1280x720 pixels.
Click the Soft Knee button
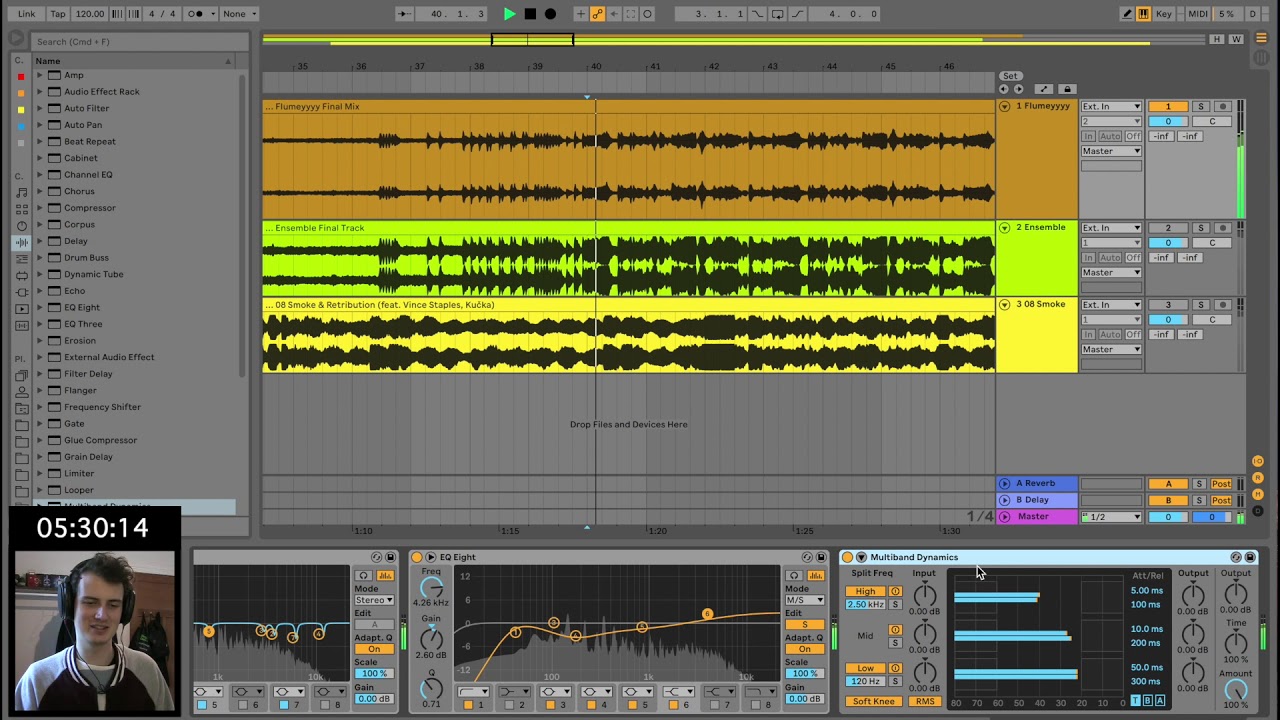[873, 701]
